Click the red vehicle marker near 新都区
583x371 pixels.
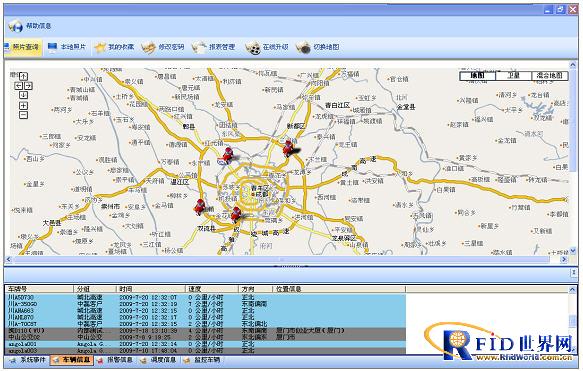(288, 148)
